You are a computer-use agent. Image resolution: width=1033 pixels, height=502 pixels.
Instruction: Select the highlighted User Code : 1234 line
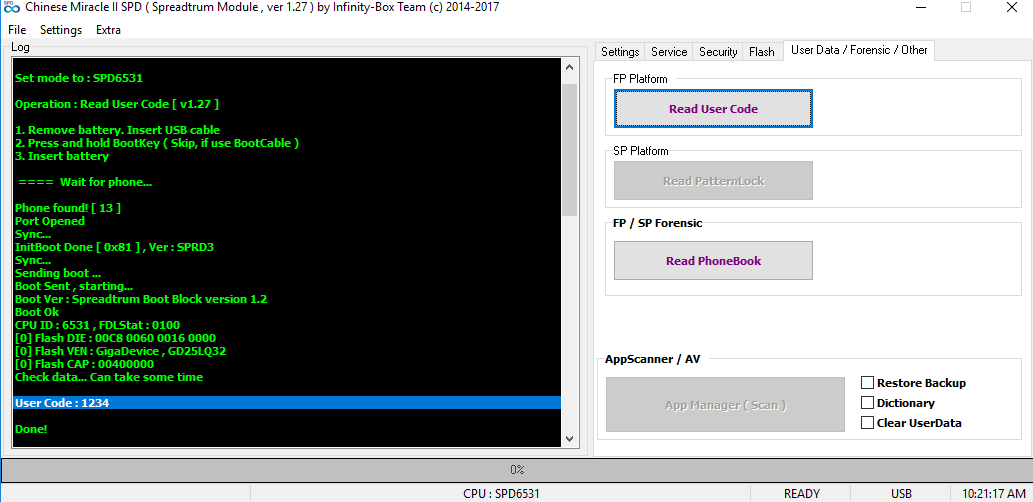[287, 403]
